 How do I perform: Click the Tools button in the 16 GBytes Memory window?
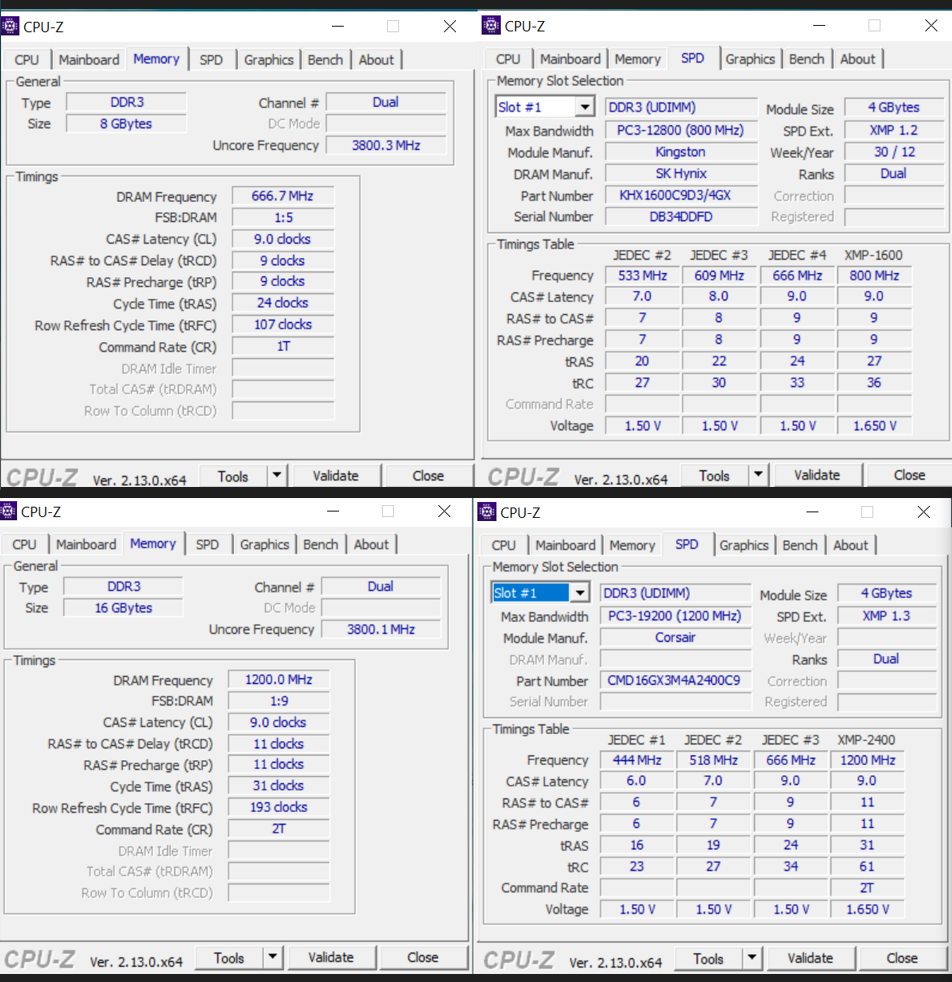[229, 958]
